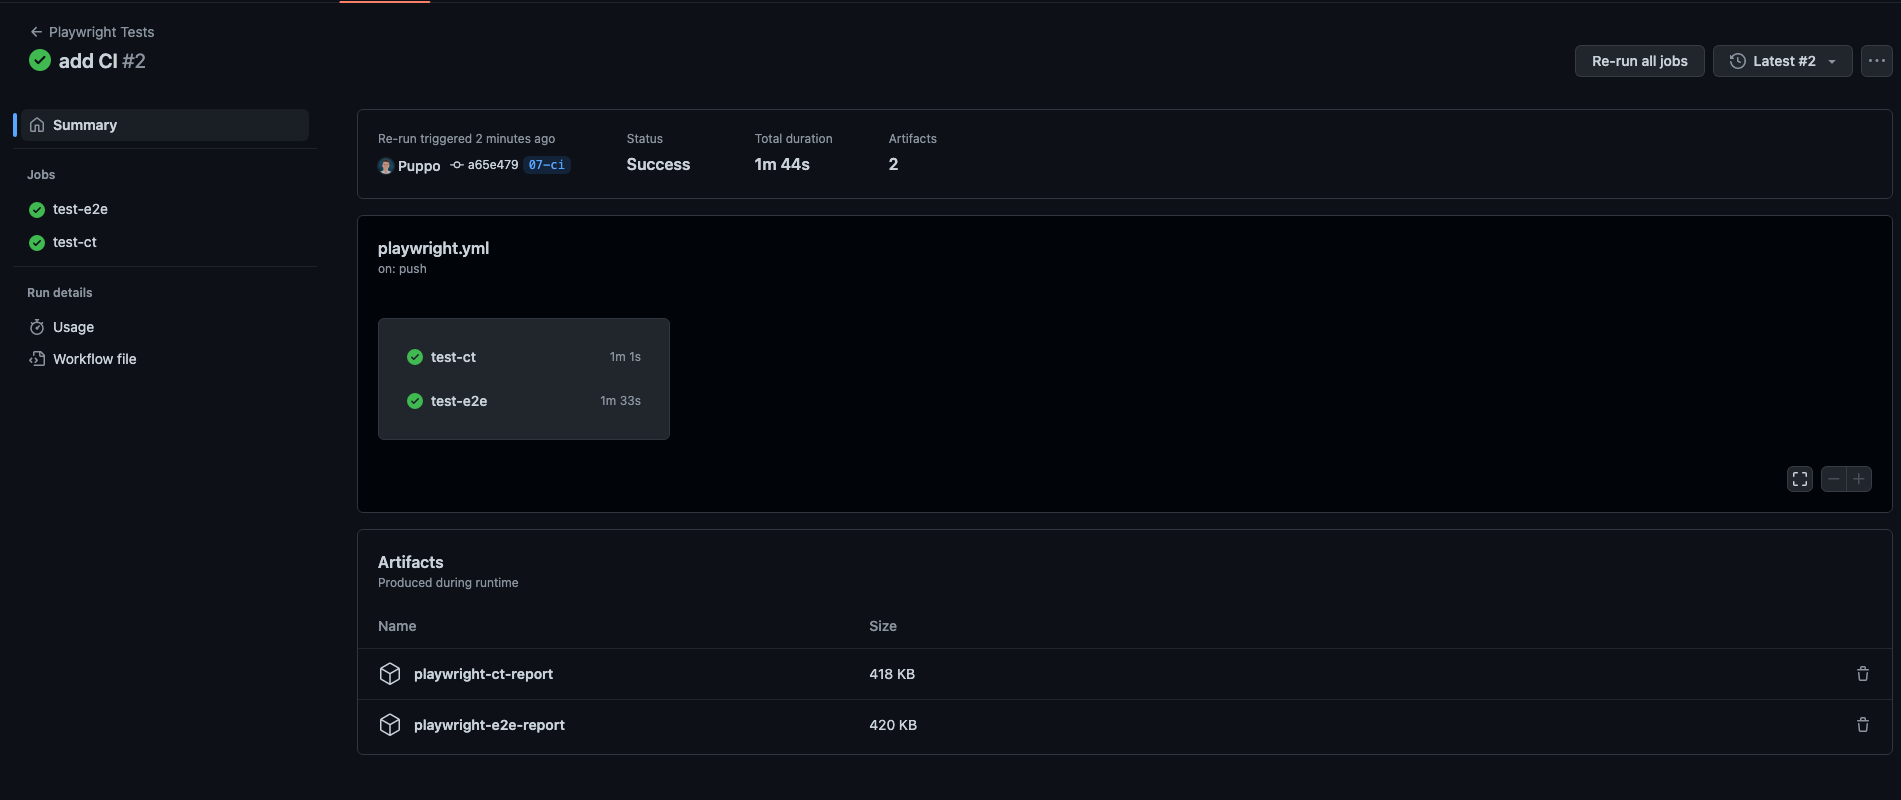Click the back arrow beside Playwright Tests
The image size is (1901, 800).
click(x=36, y=32)
